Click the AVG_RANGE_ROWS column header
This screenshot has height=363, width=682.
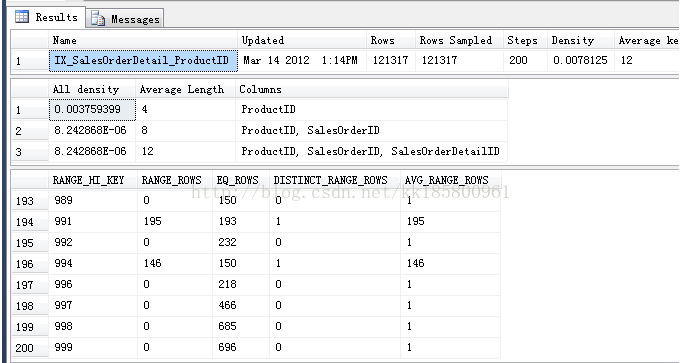[x=450, y=180]
